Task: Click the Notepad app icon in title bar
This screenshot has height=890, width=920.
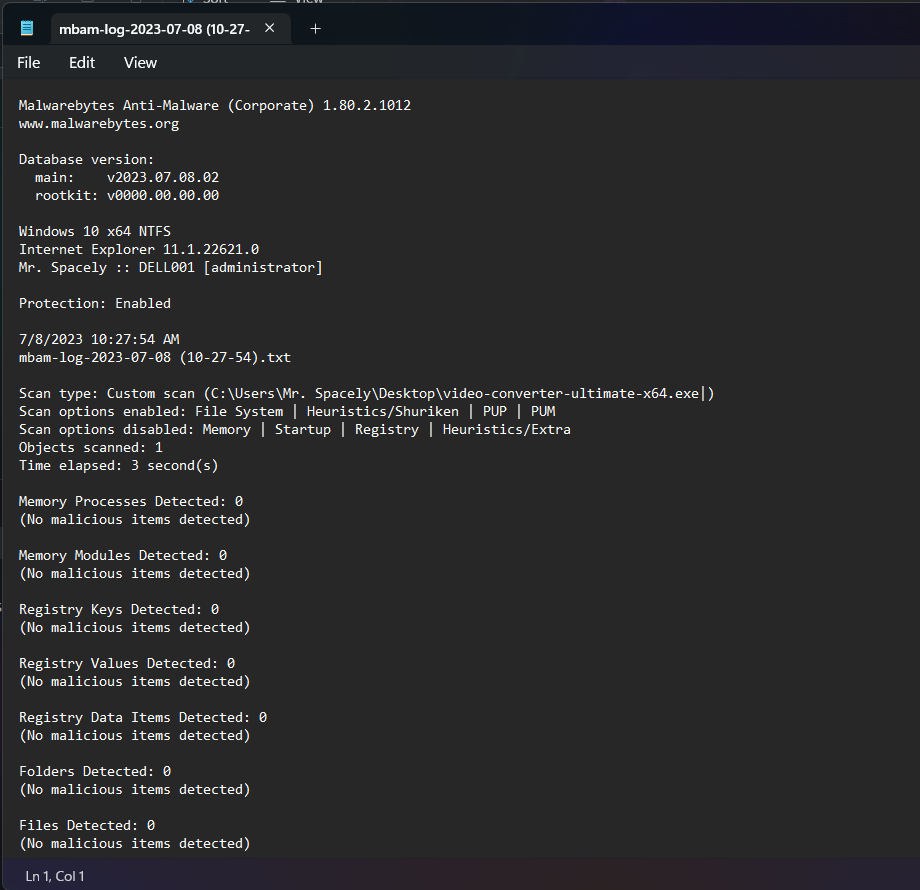Action: pos(26,28)
